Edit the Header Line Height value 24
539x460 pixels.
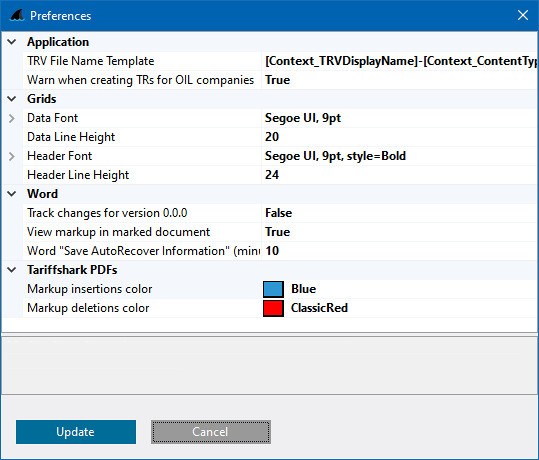click(x=400, y=175)
